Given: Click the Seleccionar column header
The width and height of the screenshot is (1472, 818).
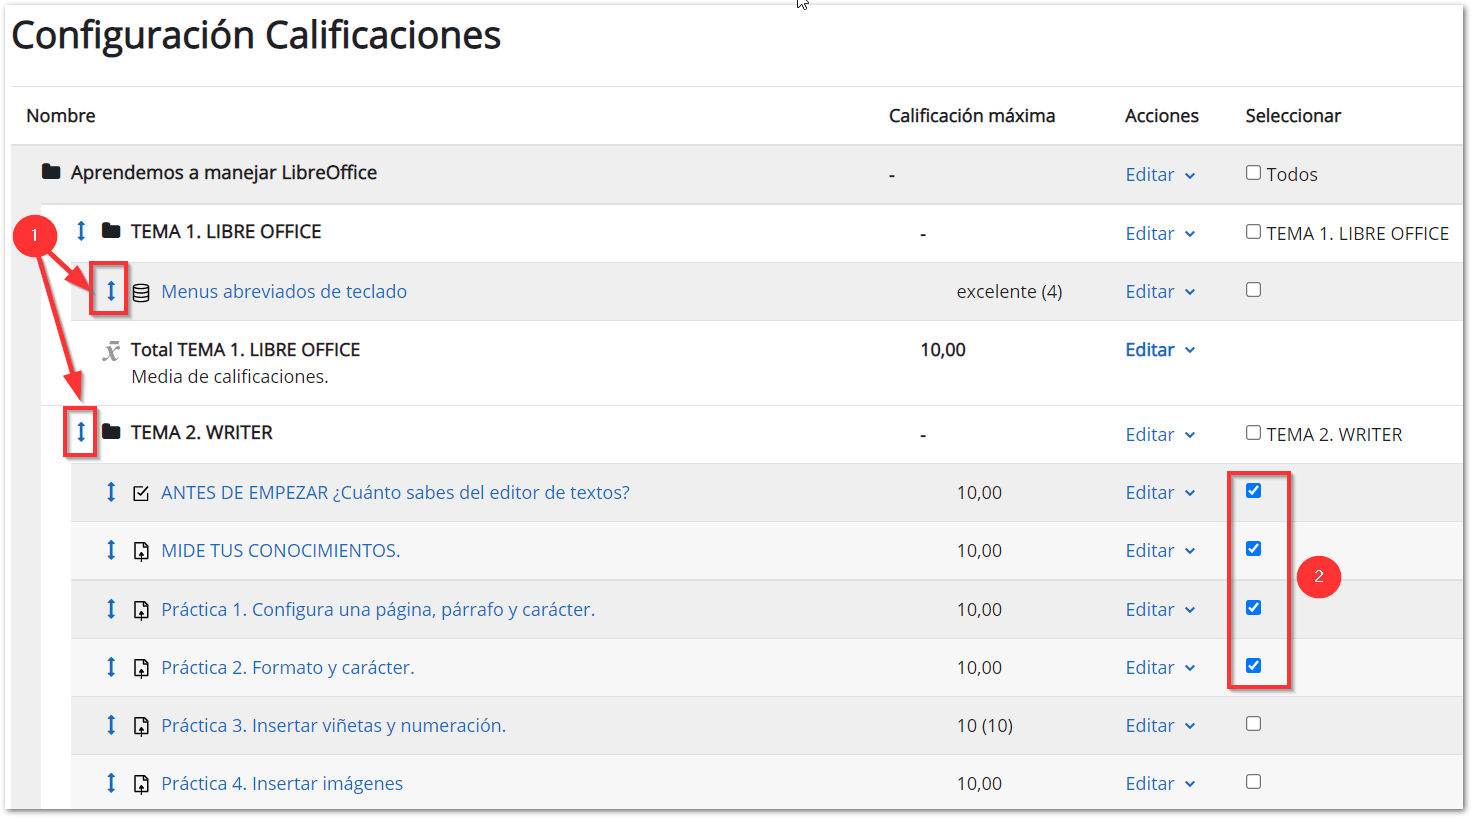Looking at the screenshot, I should coord(1293,115).
